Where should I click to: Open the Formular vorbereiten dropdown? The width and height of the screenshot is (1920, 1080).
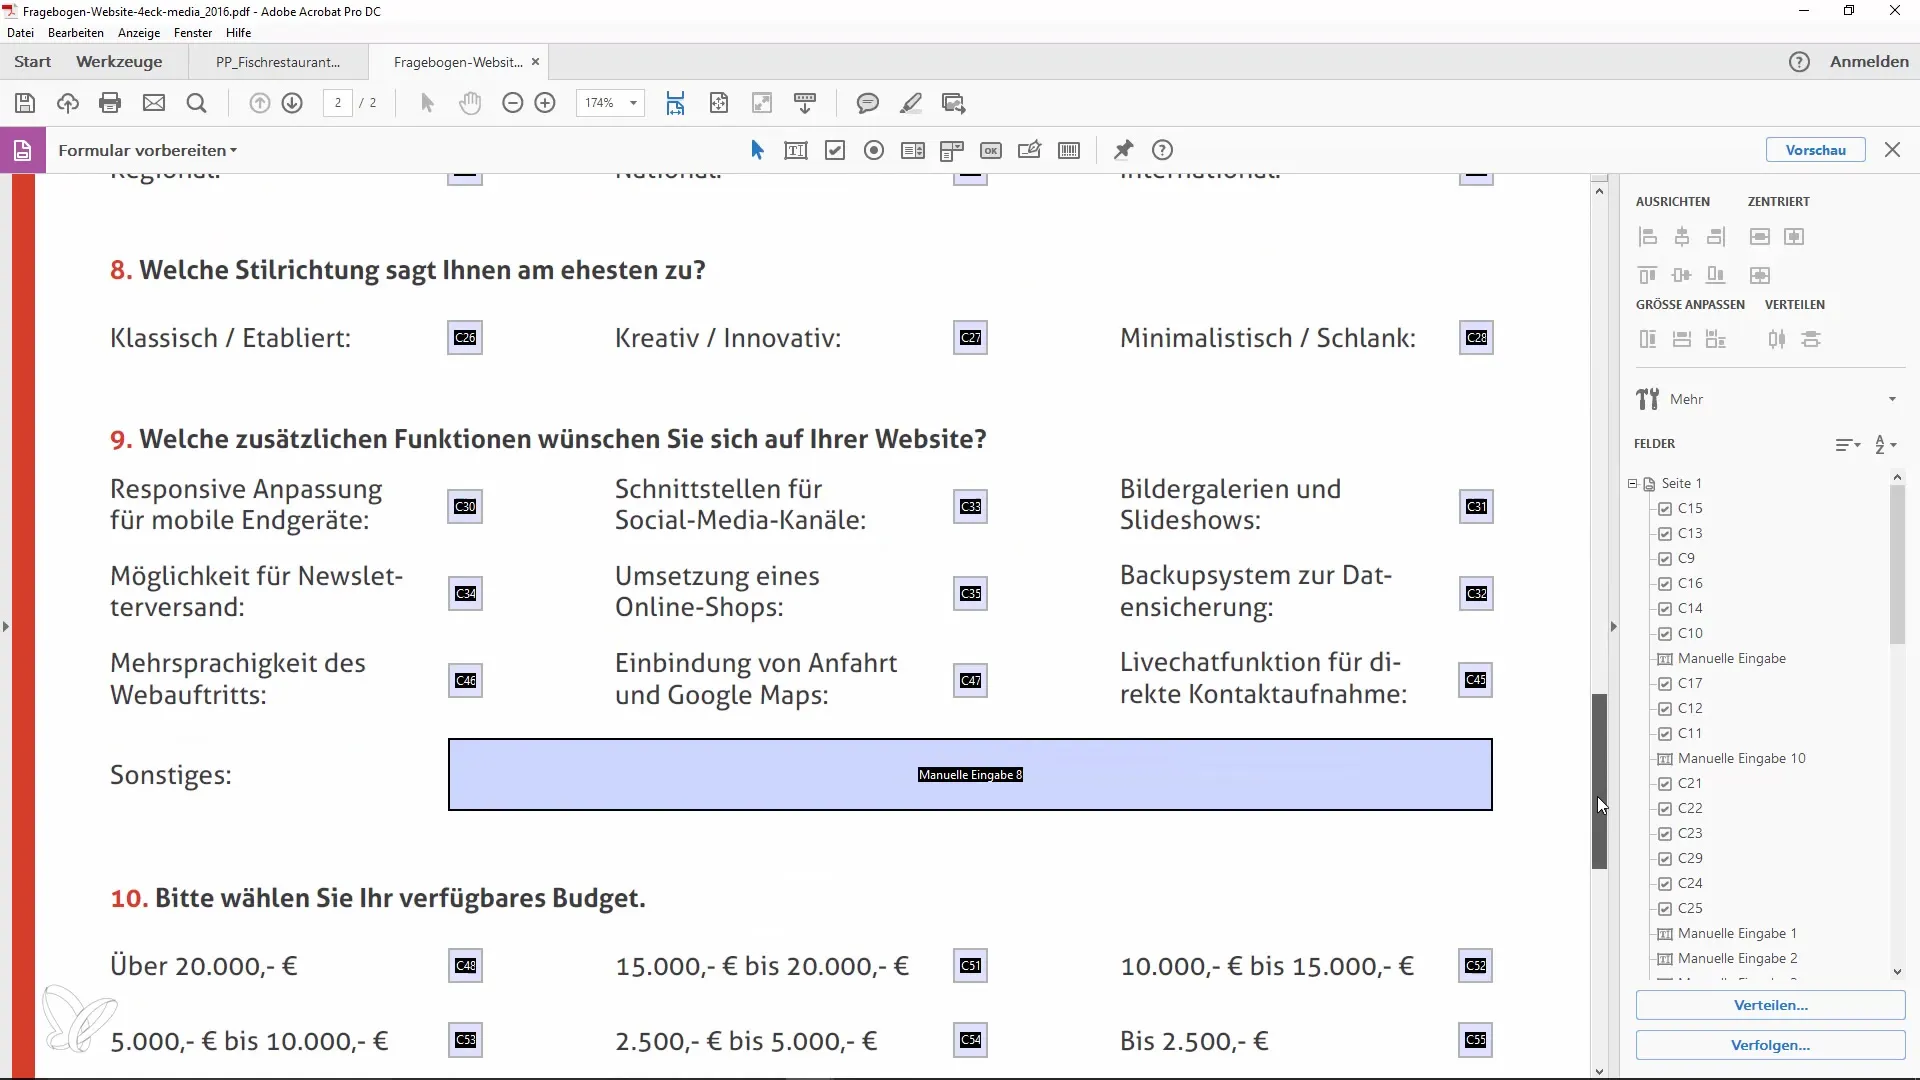point(147,150)
